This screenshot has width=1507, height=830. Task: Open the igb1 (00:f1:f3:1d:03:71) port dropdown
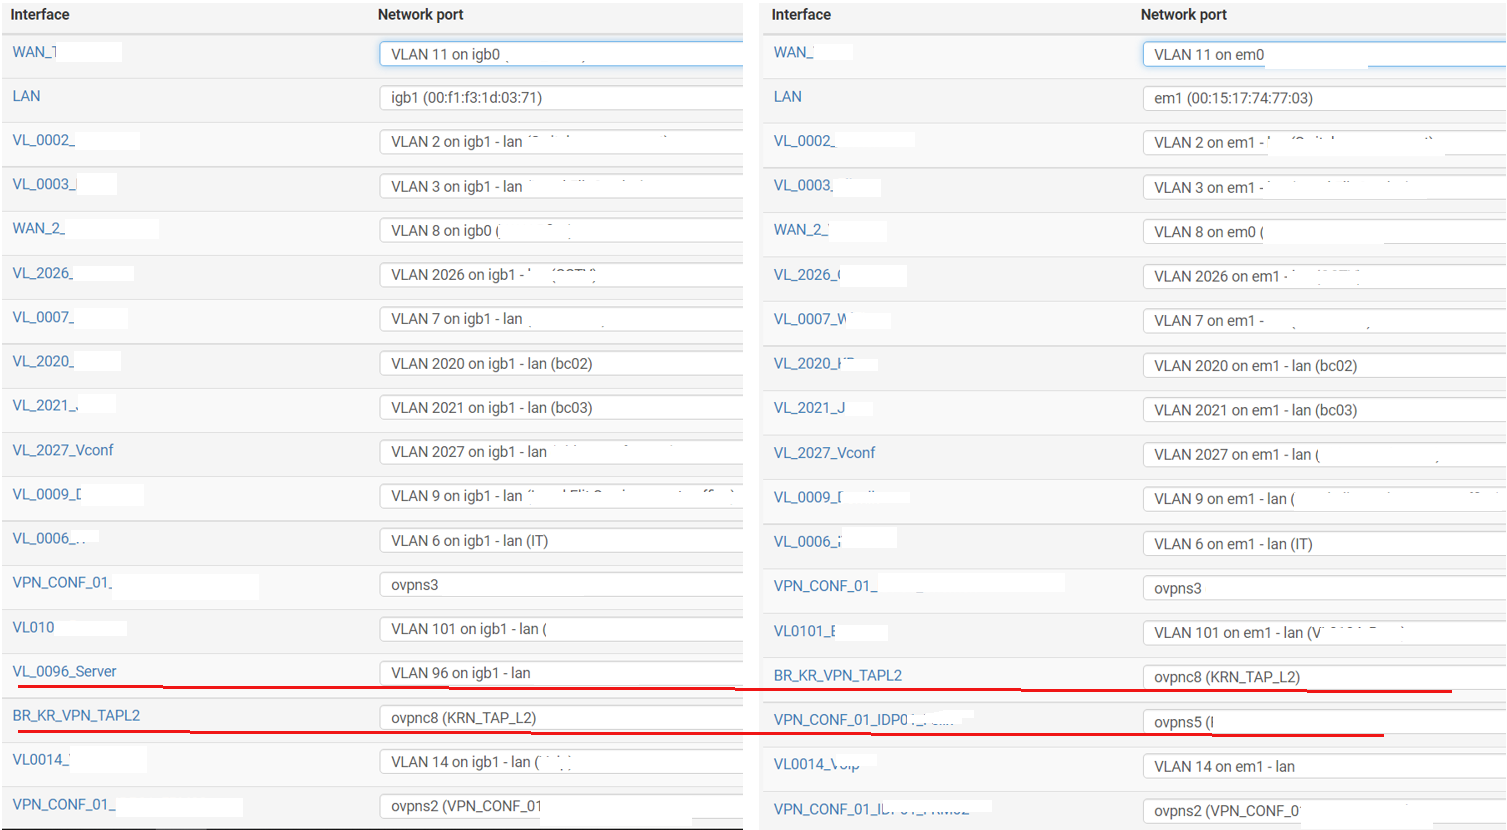[561, 97]
